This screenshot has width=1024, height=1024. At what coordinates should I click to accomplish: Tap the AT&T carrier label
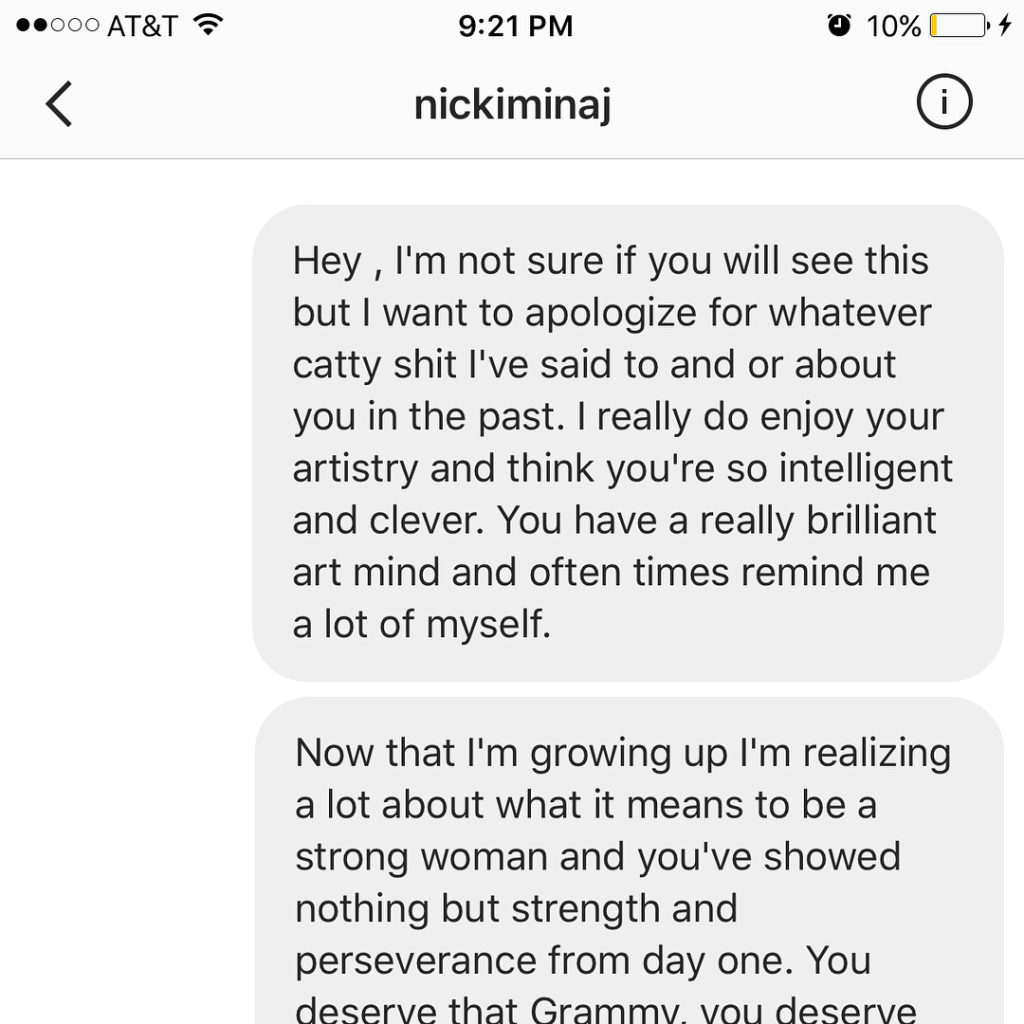pyautogui.click(x=144, y=26)
